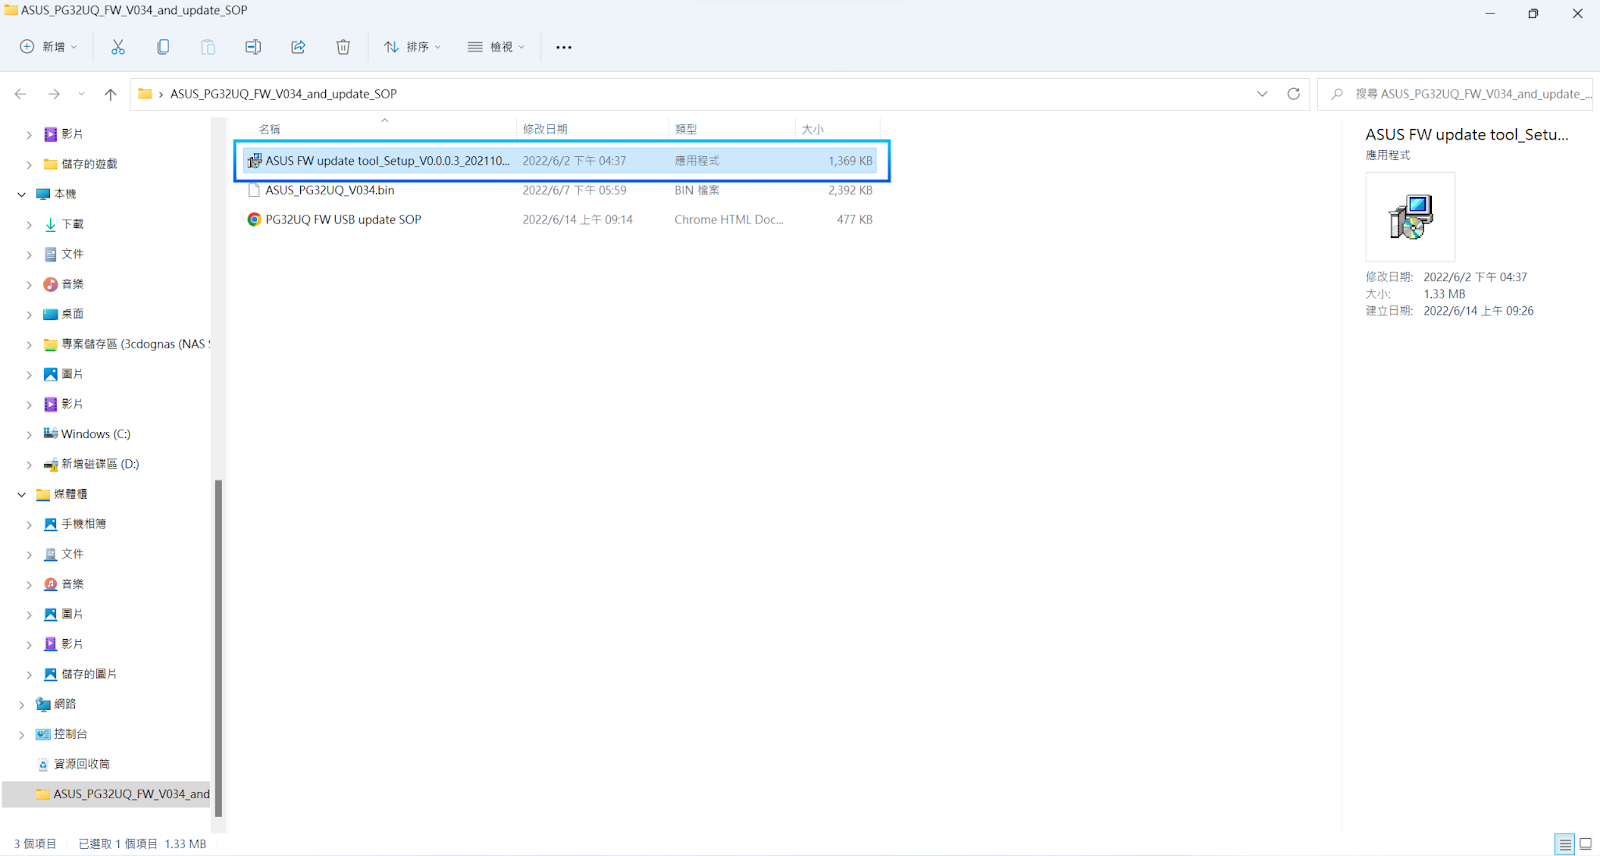Open 控制台 (Control Panel) in sidebar
1600x856 pixels.
pos(70,734)
